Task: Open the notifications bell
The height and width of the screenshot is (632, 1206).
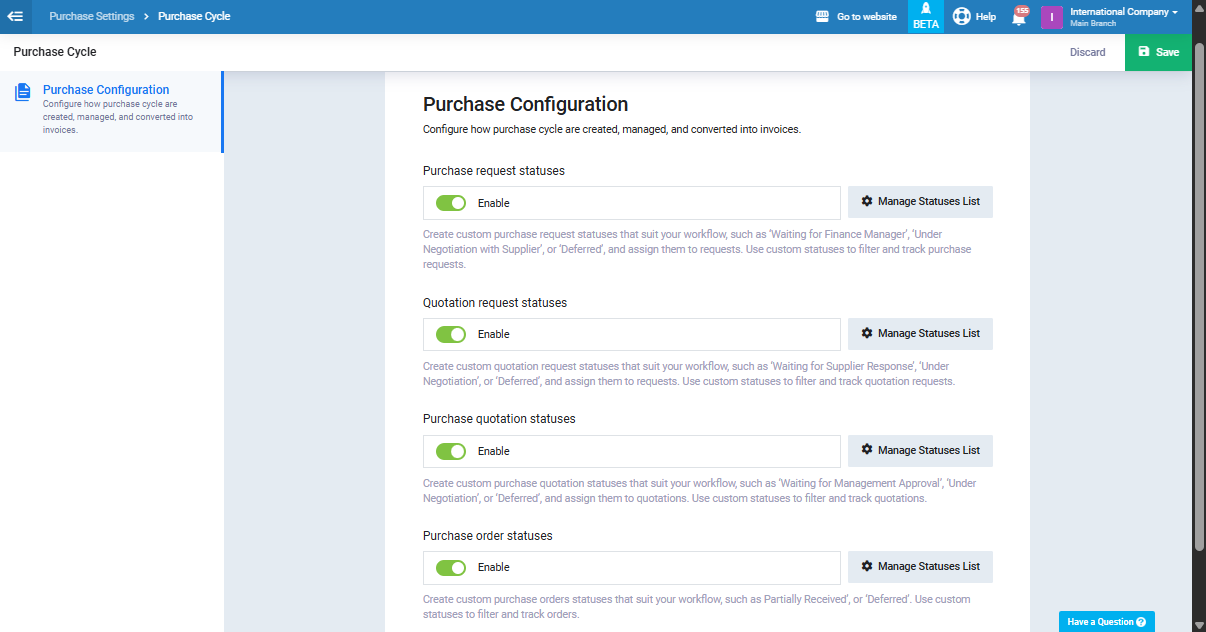Action: coord(1019,17)
